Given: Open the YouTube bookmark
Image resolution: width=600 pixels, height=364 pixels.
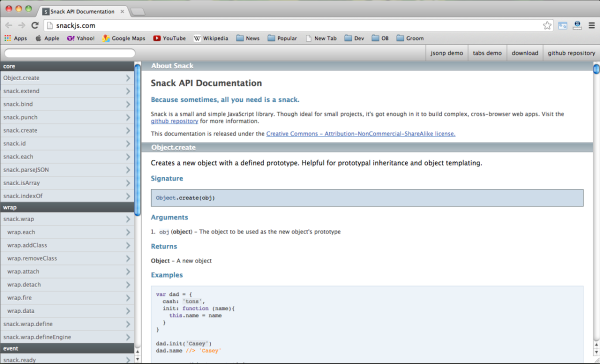Looking at the screenshot, I should click(169, 38).
